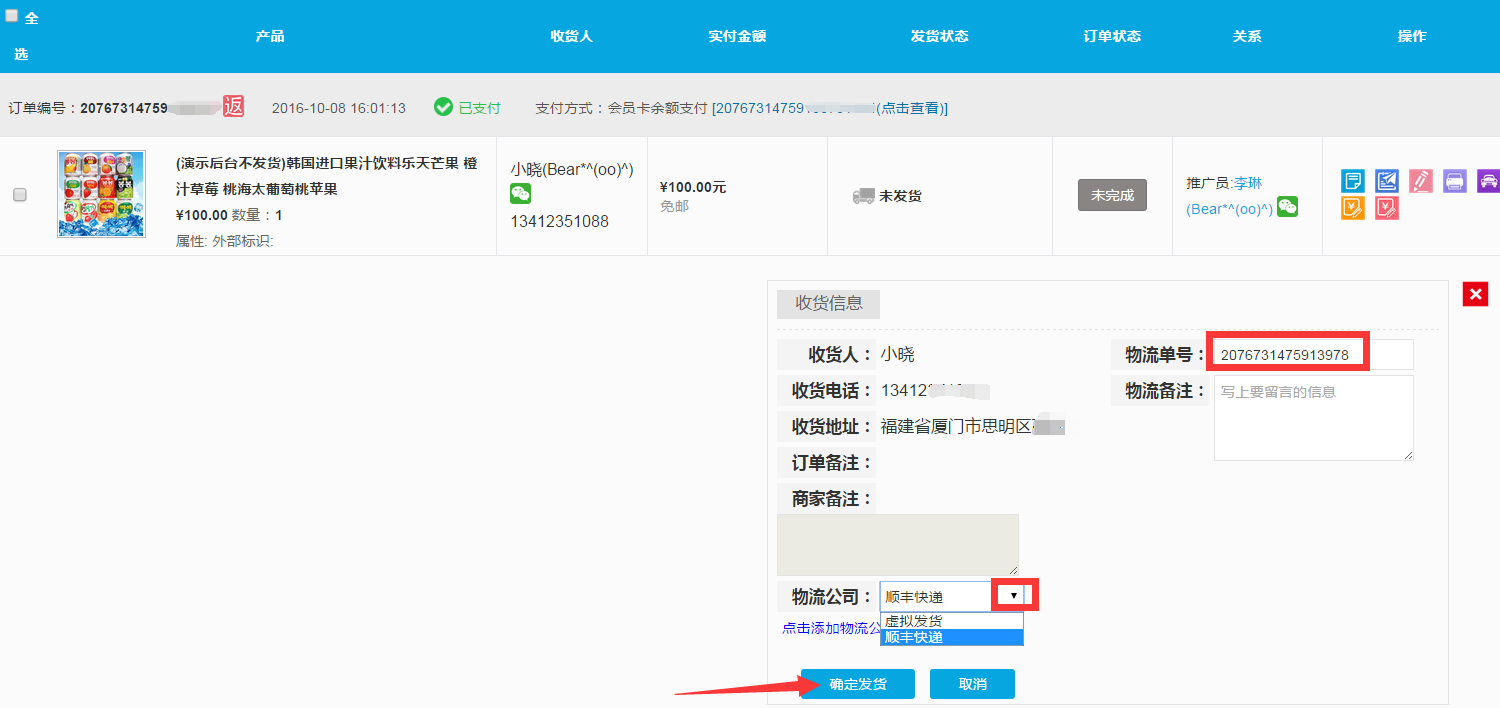Click the WeChat icon beside promoter 李琳
The height and width of the screenshot is (708, 1500).
point(1287,207)
